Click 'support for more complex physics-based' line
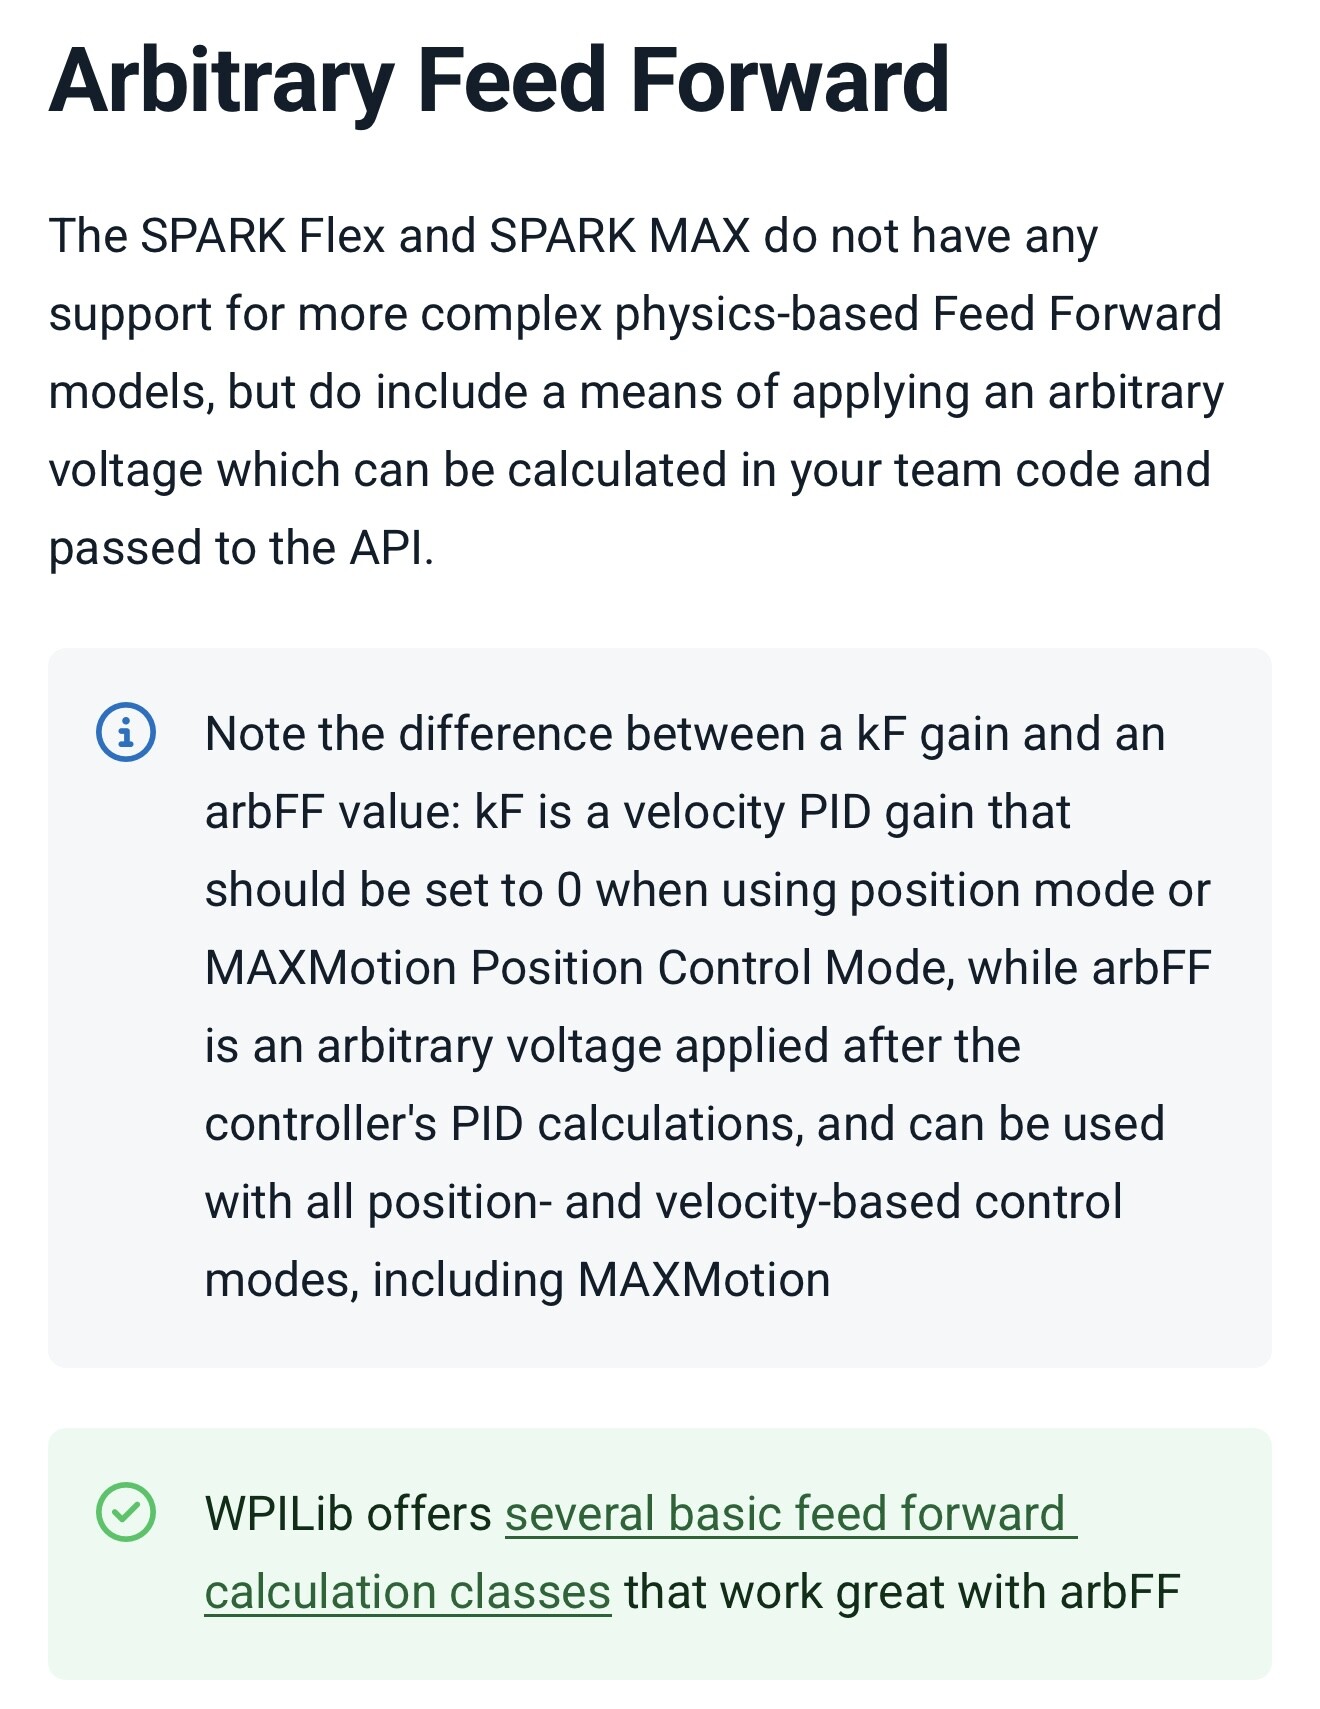This screenshot has width=1320, height=1709. pos(635,314)
